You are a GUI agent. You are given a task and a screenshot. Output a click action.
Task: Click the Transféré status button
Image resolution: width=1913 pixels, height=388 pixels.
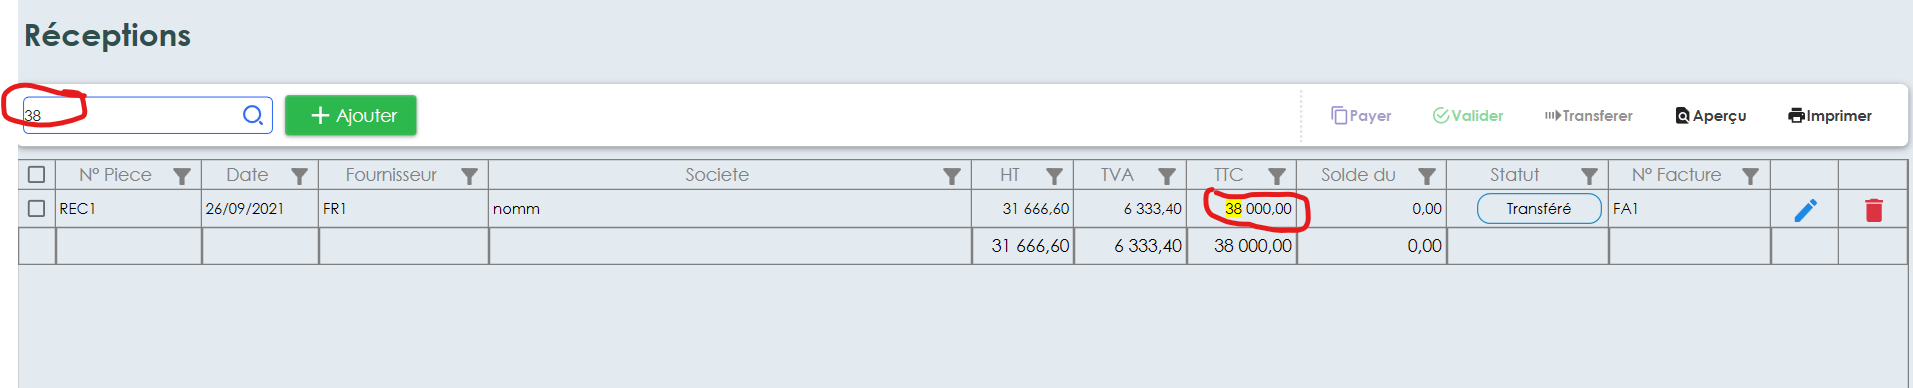(1539, 208)
